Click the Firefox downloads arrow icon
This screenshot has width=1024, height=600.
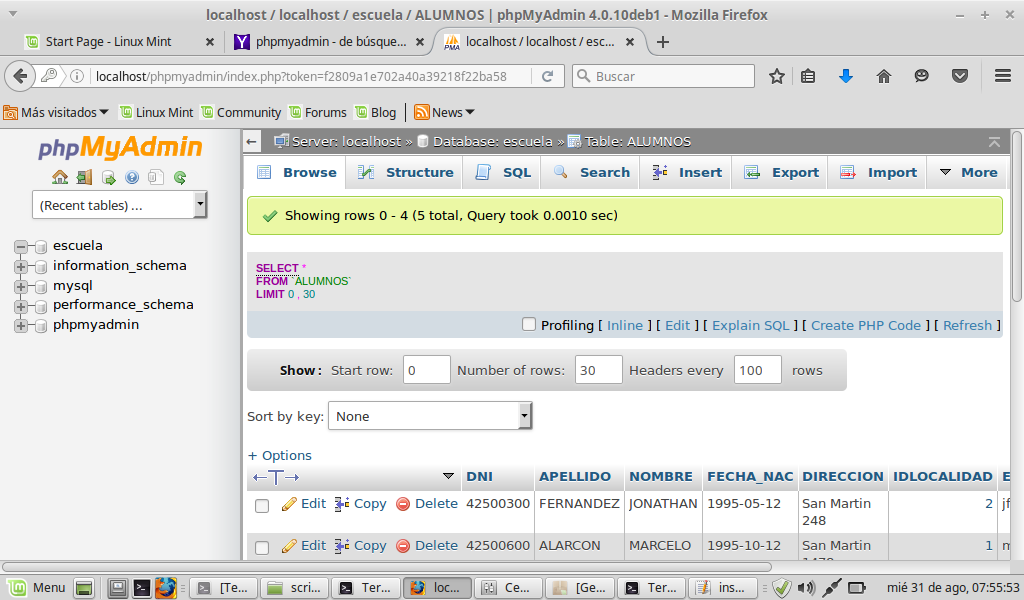coord(846,76)
